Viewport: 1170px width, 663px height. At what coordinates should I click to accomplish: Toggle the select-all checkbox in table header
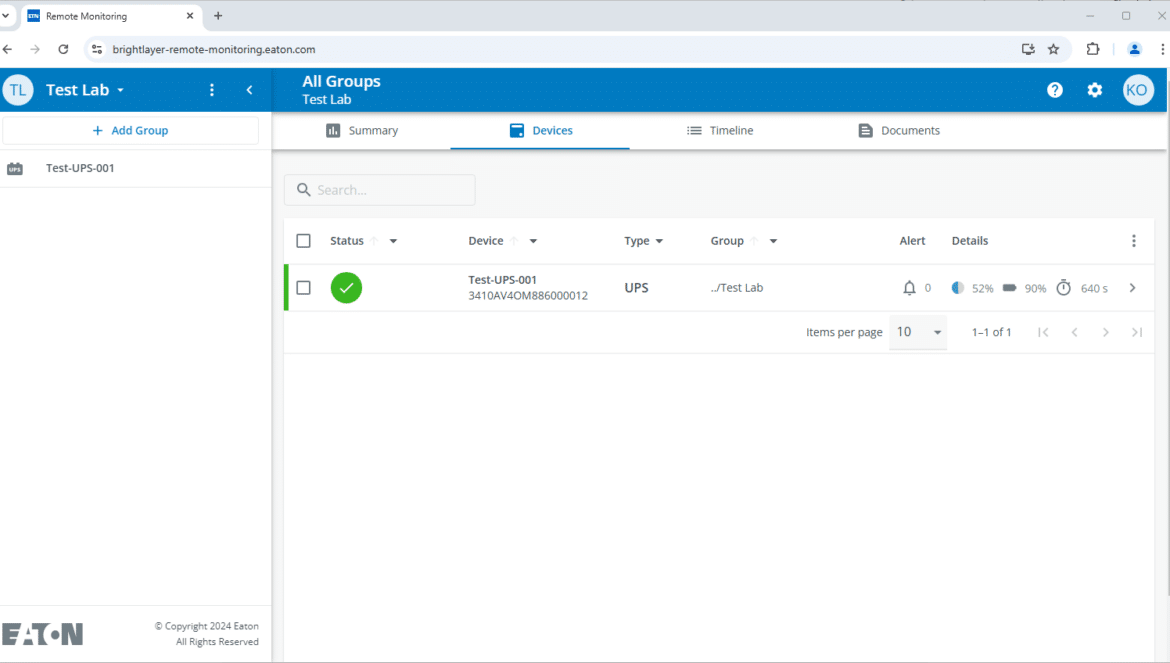tap(303, 241)
